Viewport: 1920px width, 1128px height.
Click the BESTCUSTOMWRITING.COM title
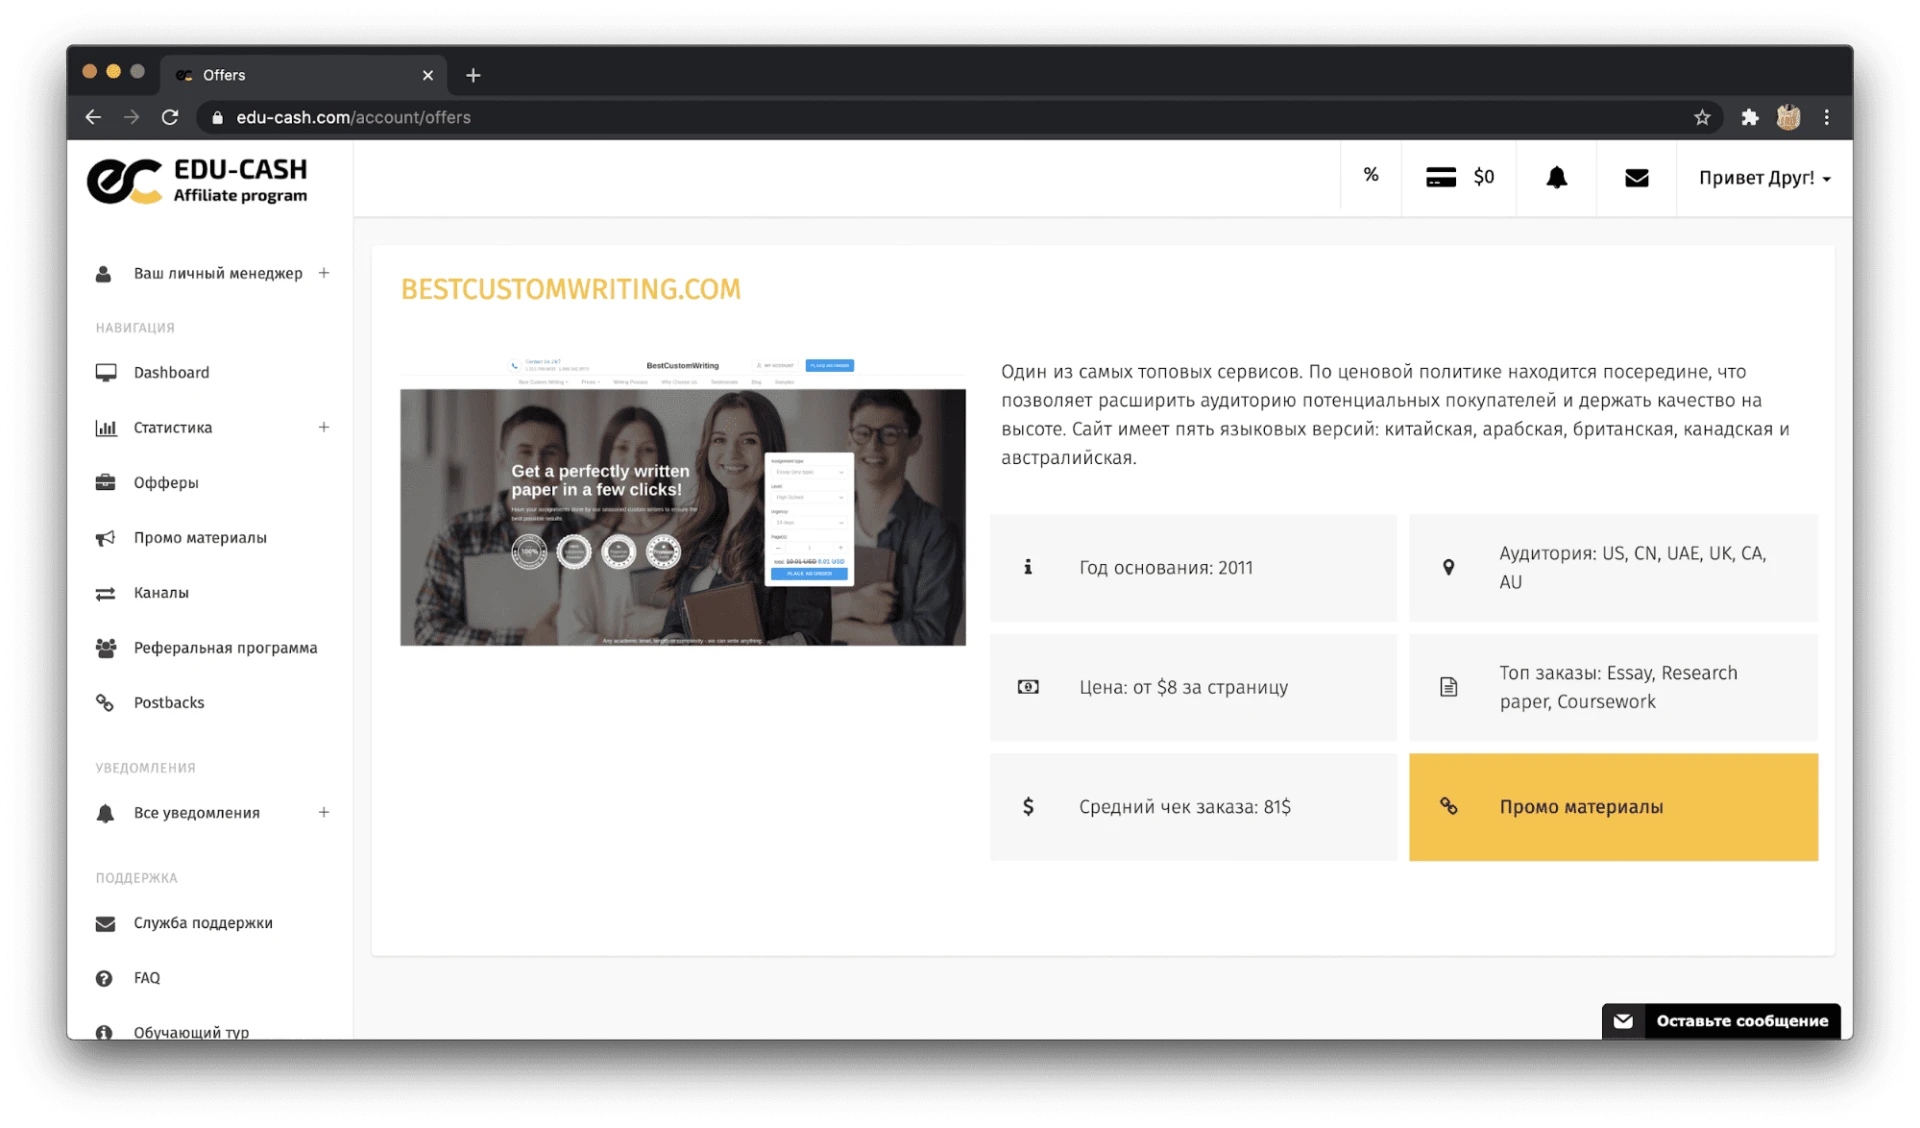[571, 289]
